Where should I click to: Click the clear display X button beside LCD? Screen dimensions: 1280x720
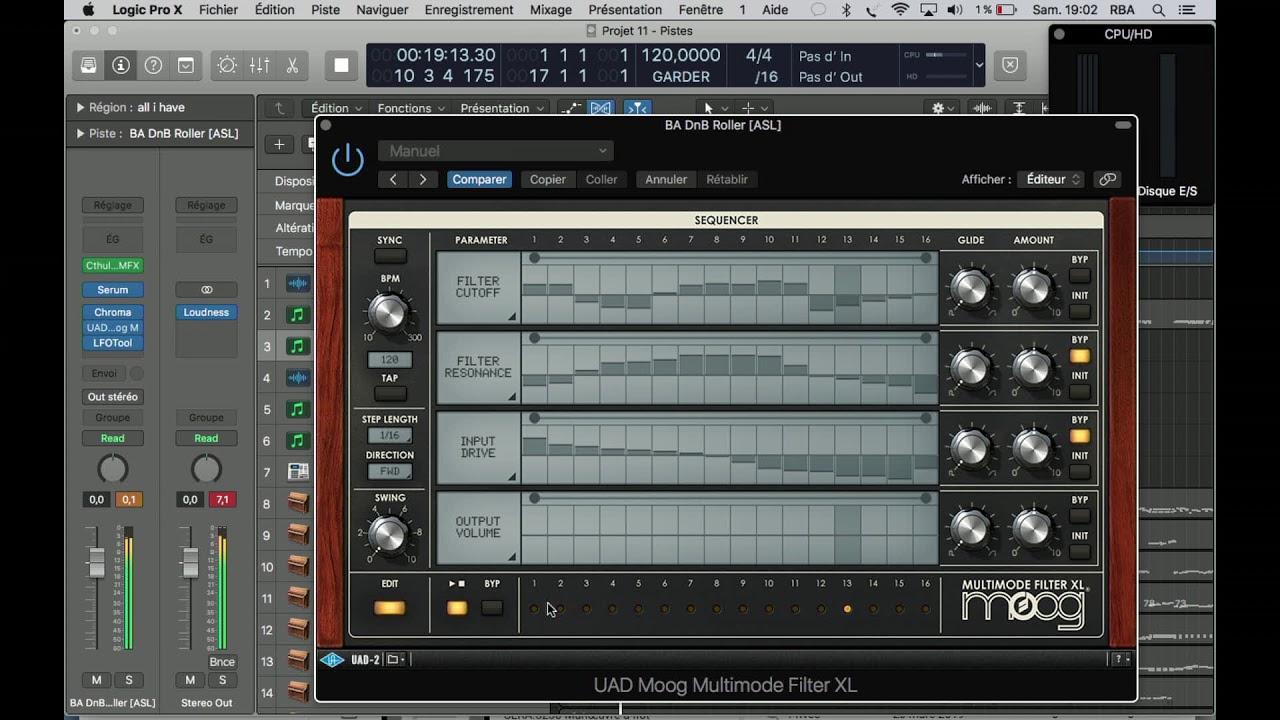[x=1010, y=65]
